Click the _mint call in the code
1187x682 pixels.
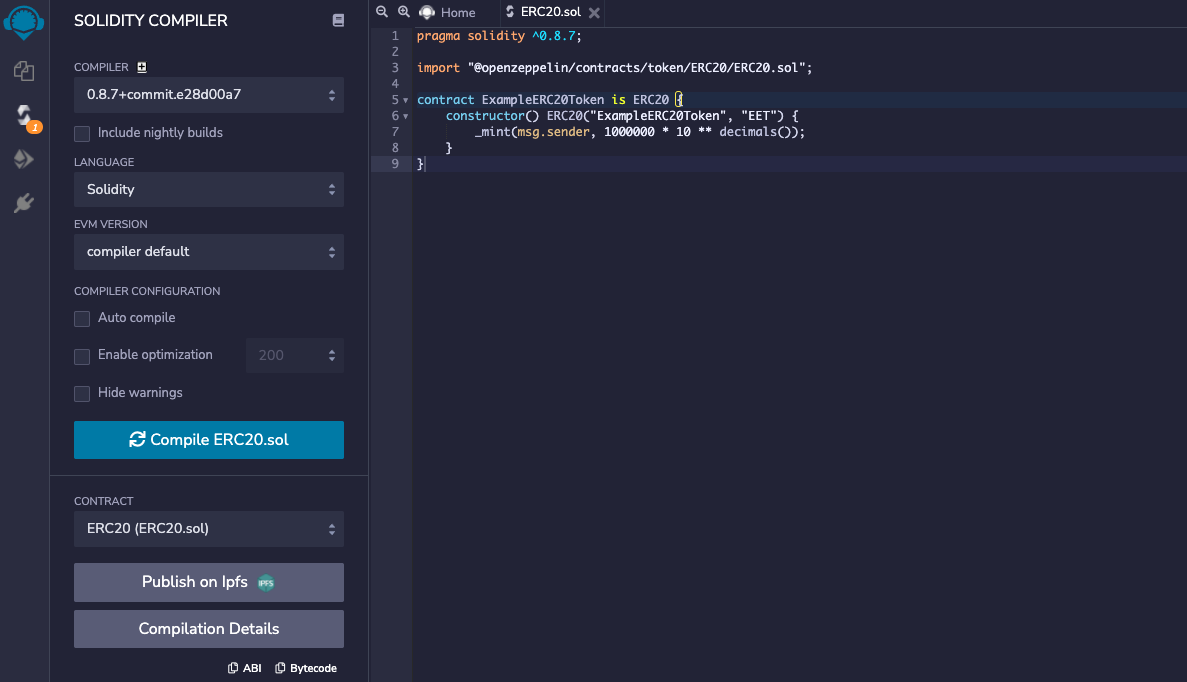pyautogui.click(x=640, y=132)
